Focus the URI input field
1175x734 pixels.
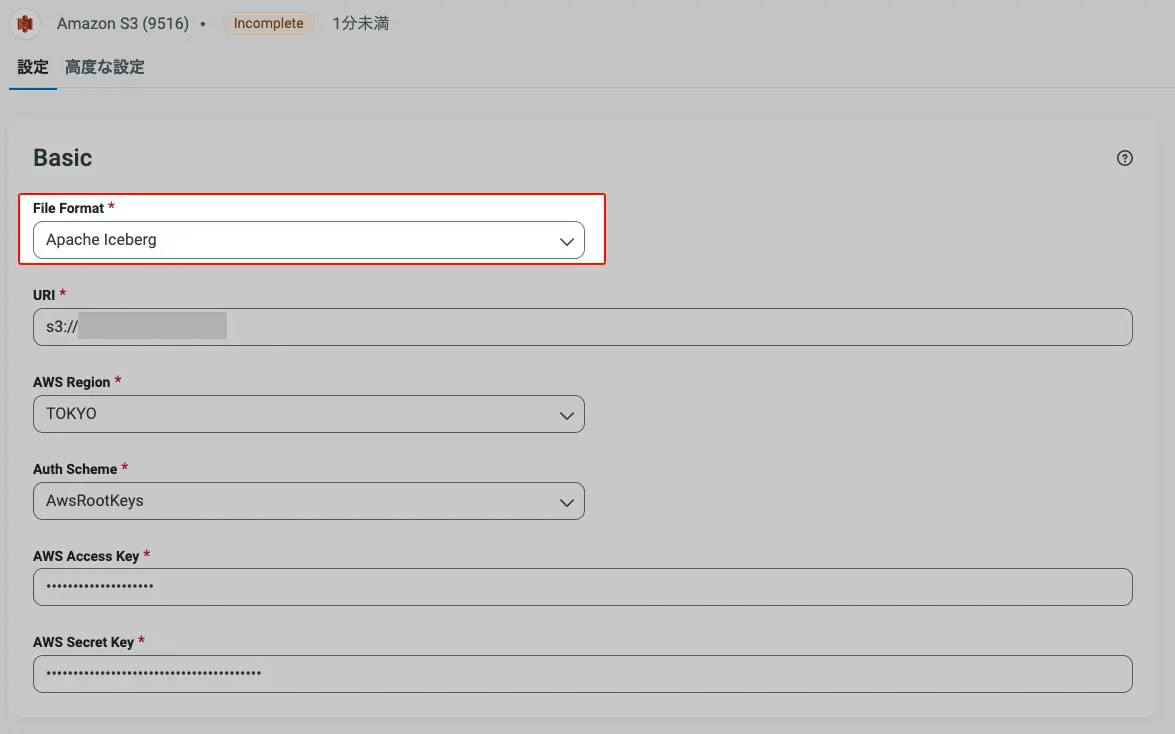(582, 327)
